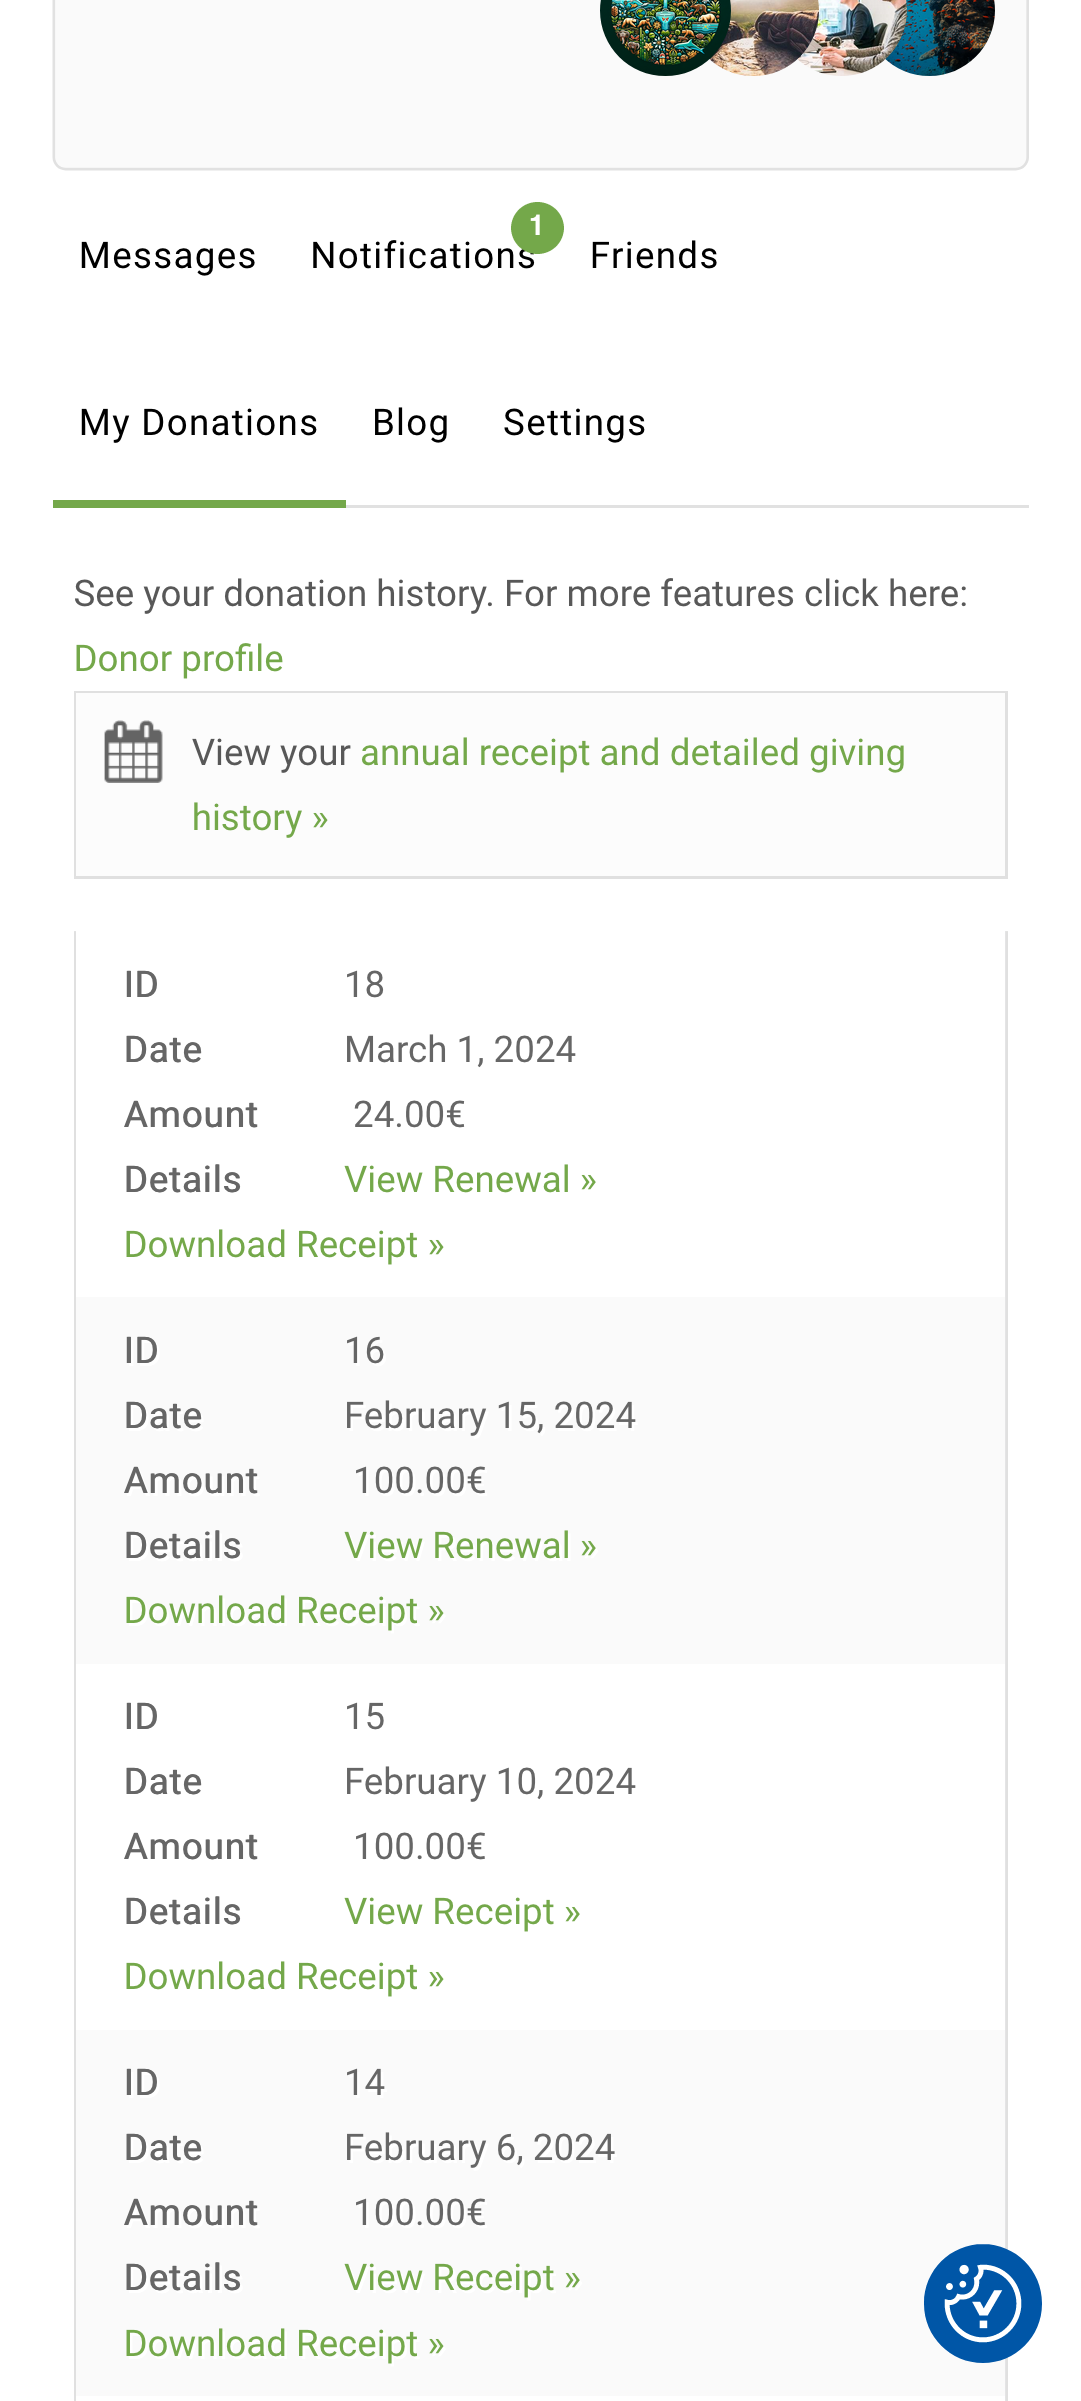Viewport: 1081px width, 2401px height.
Task: Download Receipt for March 1, 2024 donation
Action: (x=284, y=1245)
